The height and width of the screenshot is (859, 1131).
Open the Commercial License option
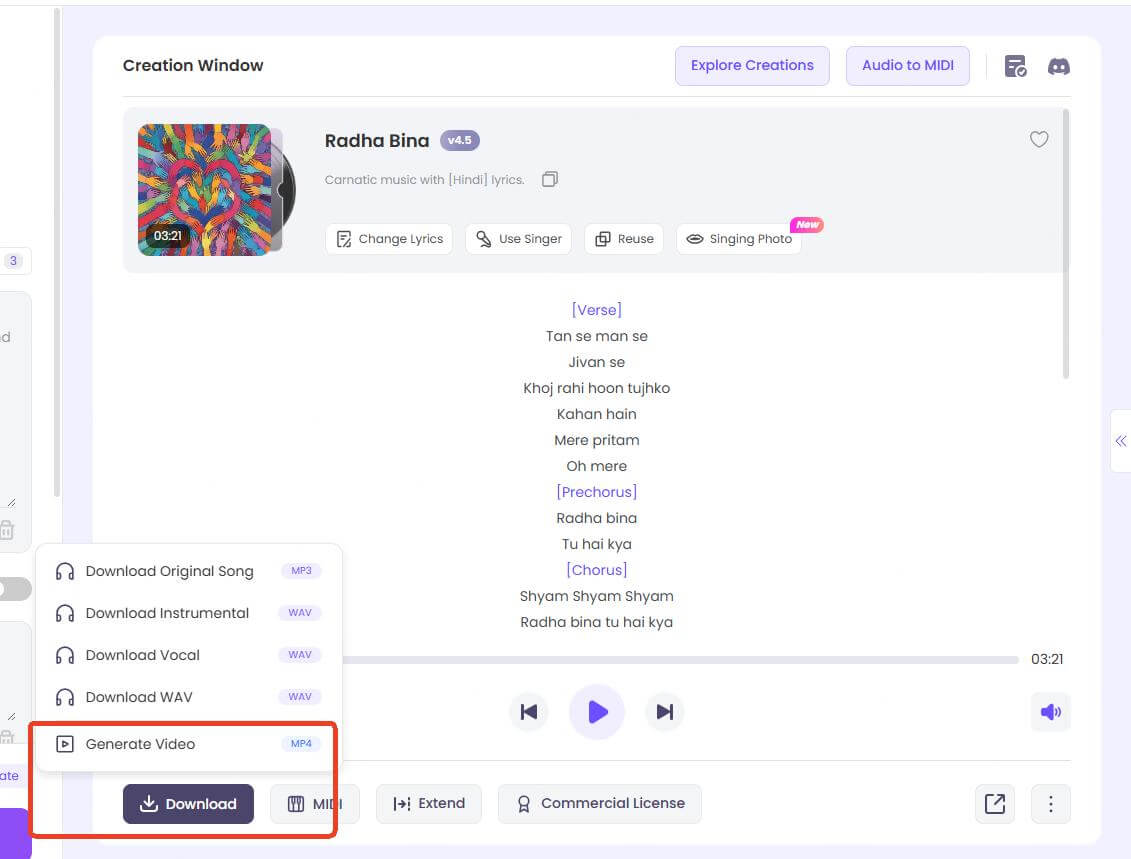coord(599,803)
